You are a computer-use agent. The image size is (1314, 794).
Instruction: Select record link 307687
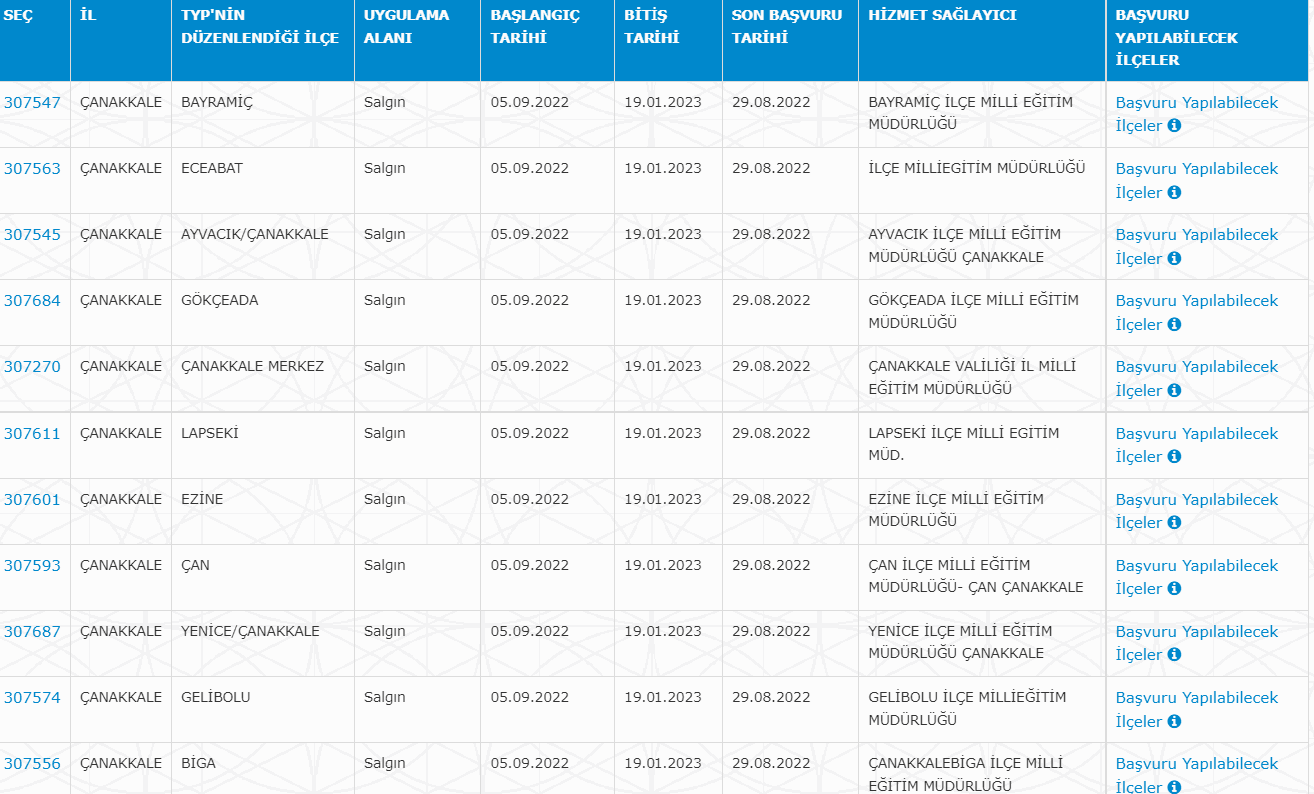pos(32,631)
